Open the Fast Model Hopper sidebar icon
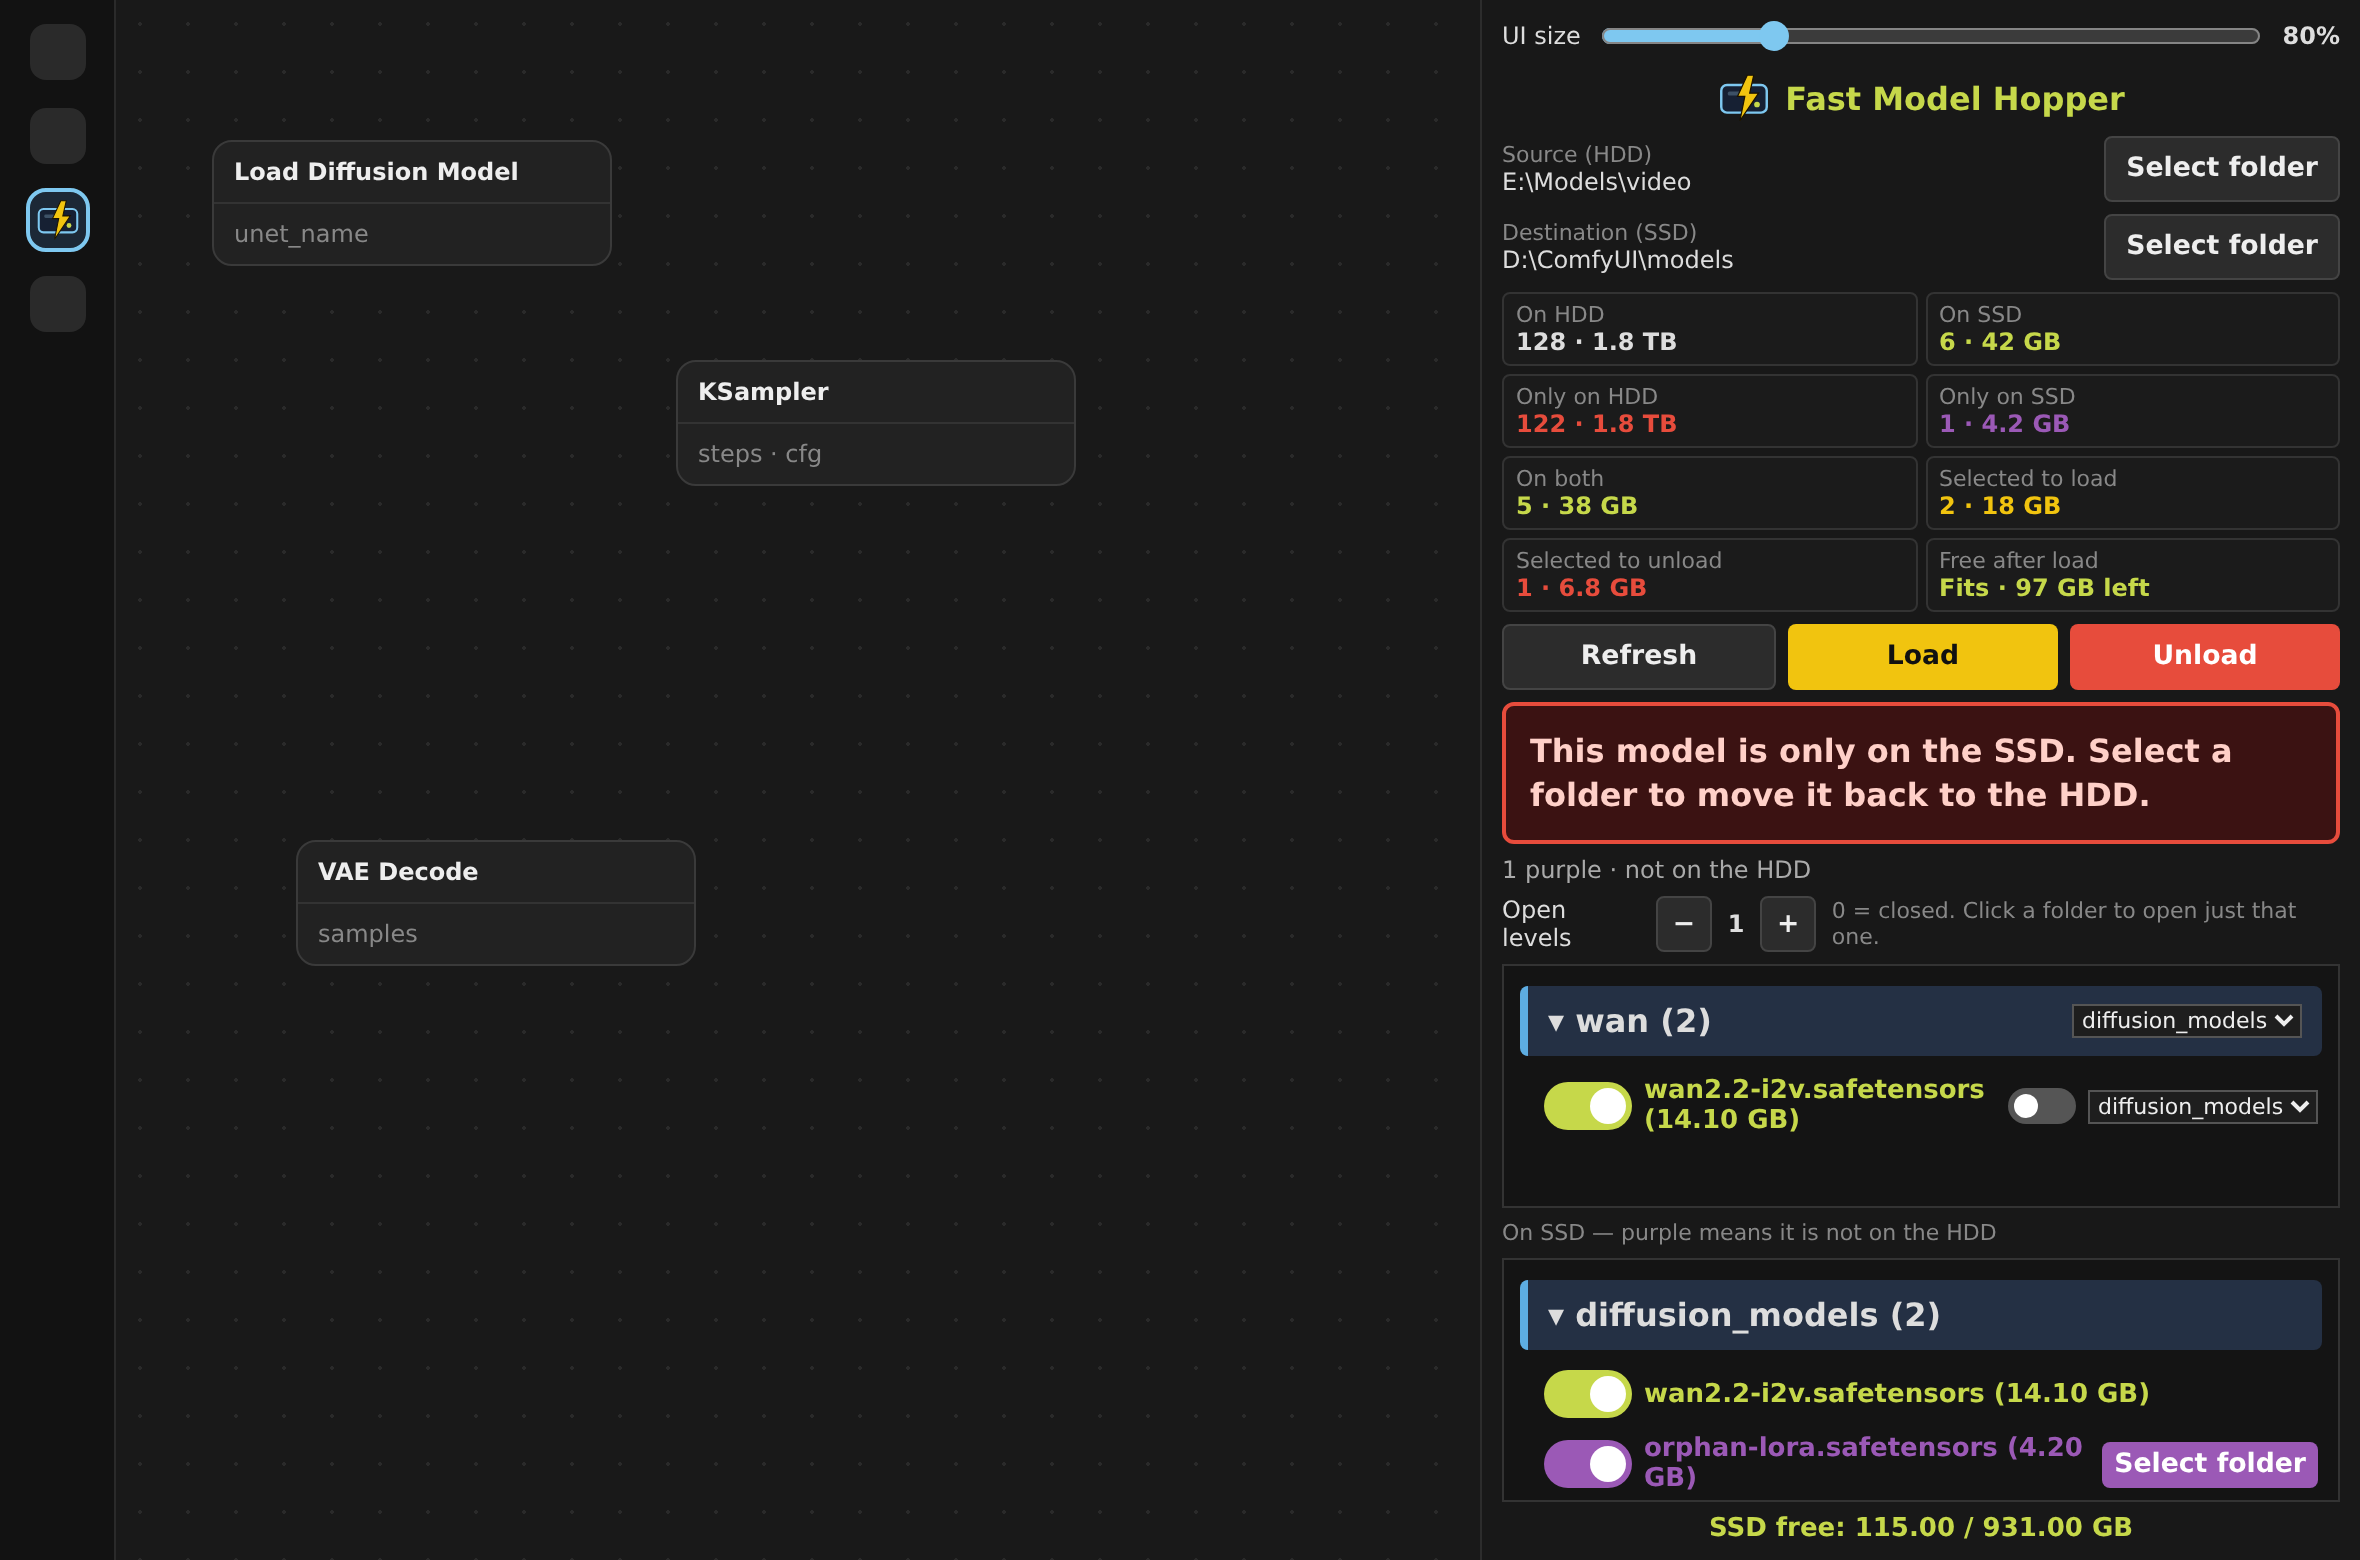This screenshot has width=2360, height=1560. 58,220
